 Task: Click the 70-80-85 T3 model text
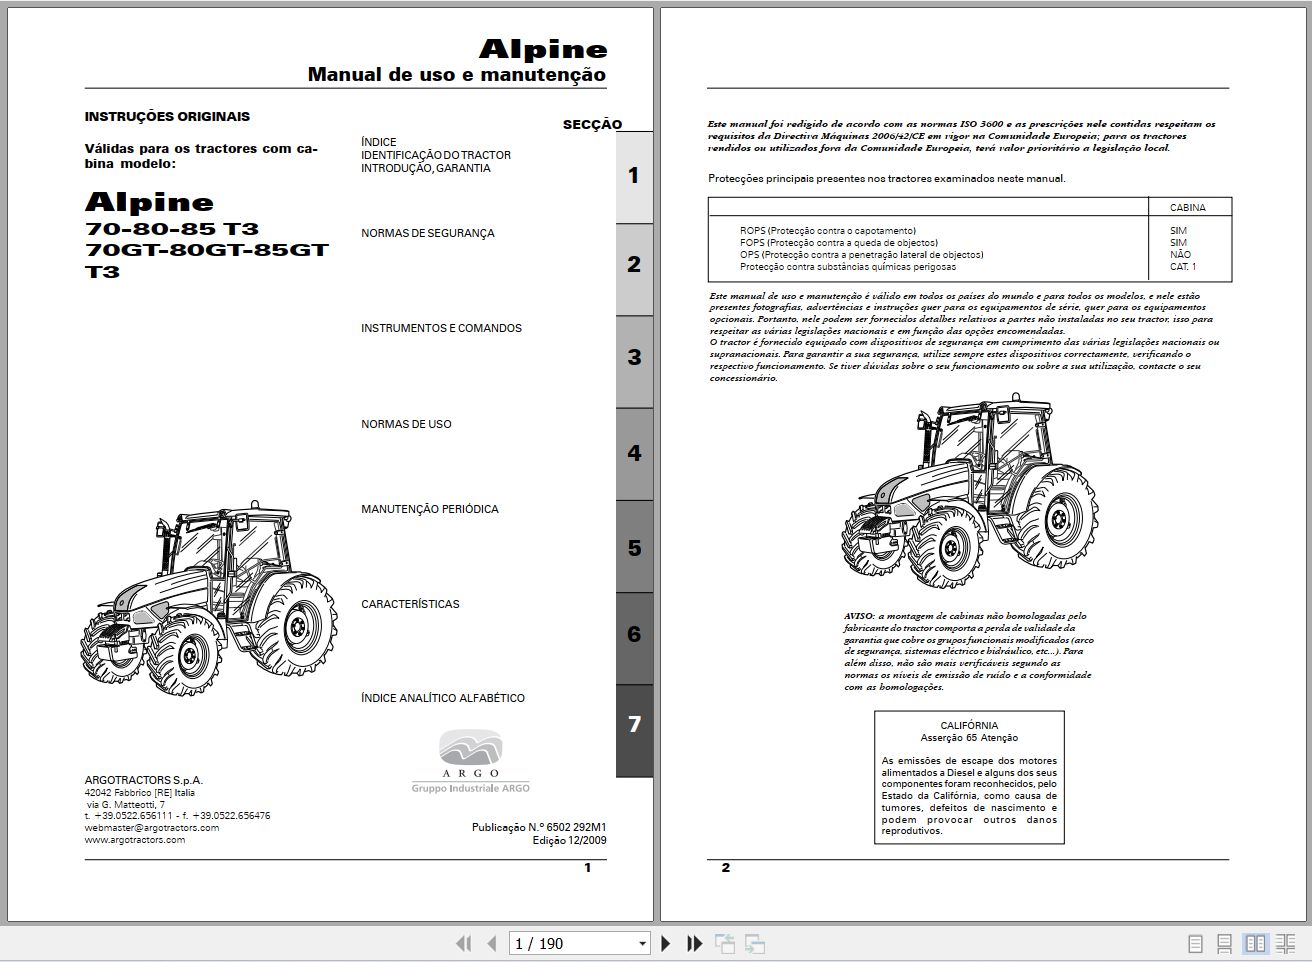click(x=172, y=229)
